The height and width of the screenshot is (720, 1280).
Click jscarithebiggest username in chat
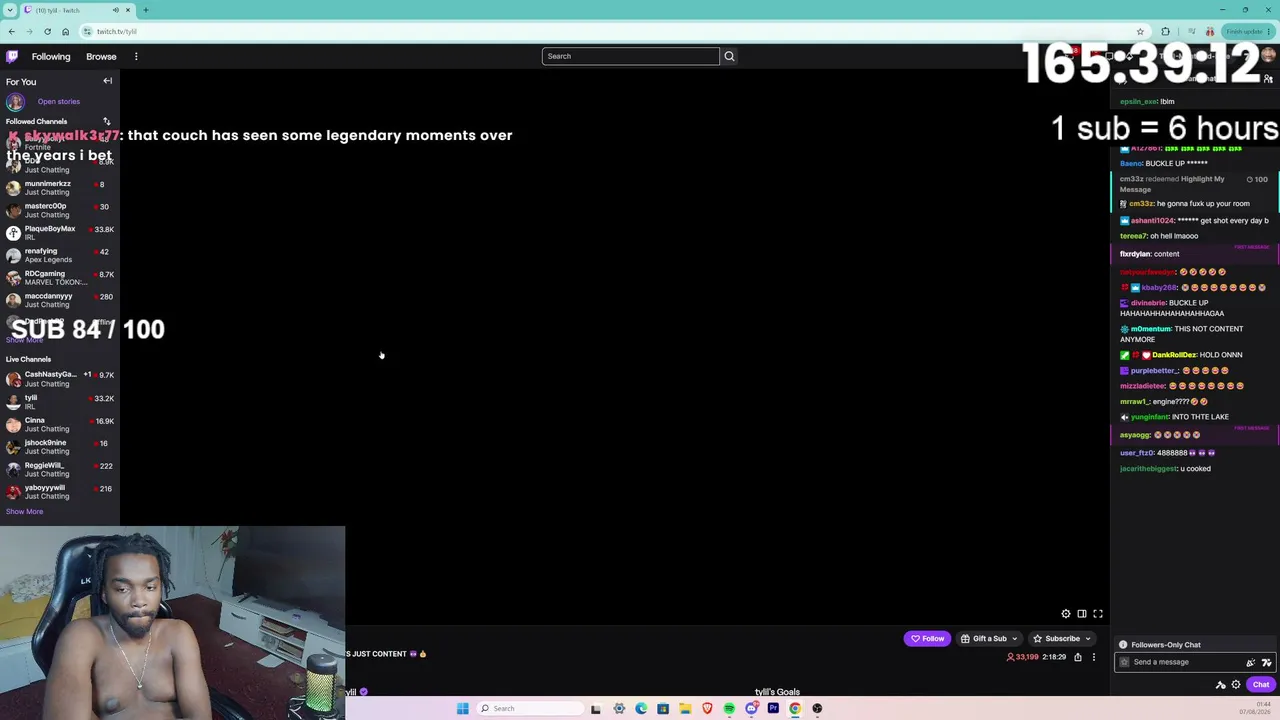click(x=1149, y=469)
